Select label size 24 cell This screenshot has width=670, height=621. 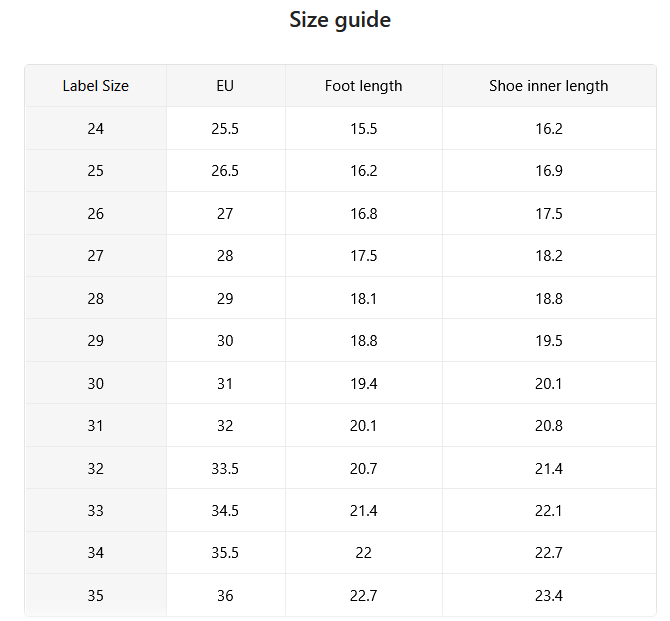pyautogui.click(x=96, y=129)
